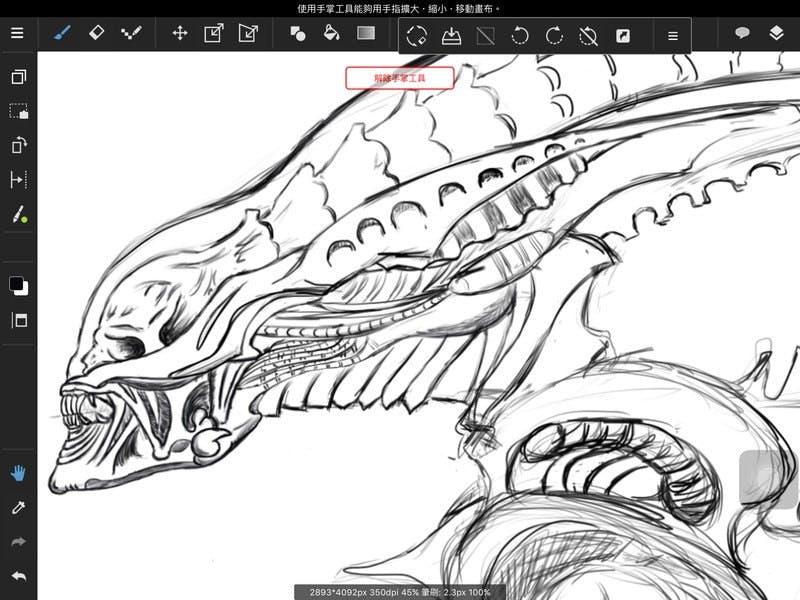Select the Brush tool
Viewport: 800px width, 600px height.
point(62,34)
